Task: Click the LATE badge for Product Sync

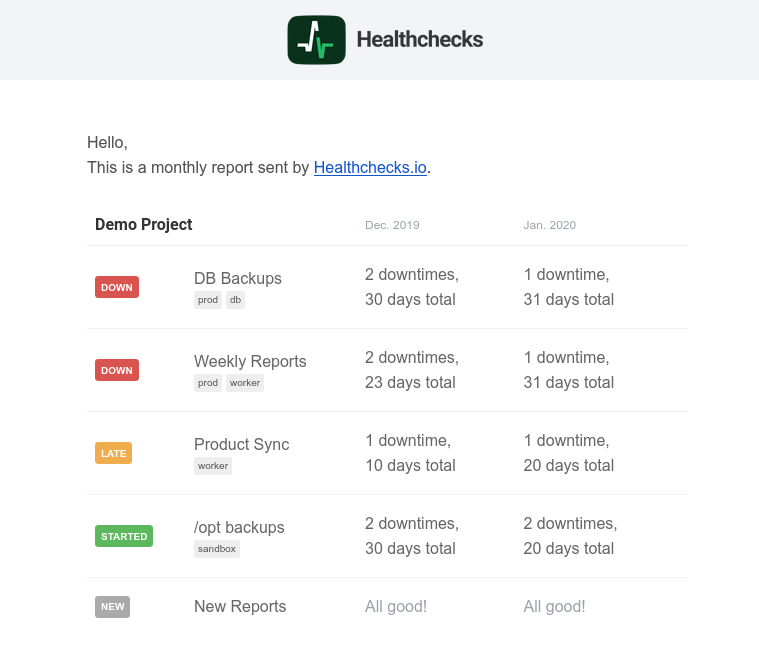Action: pos(114,453)
